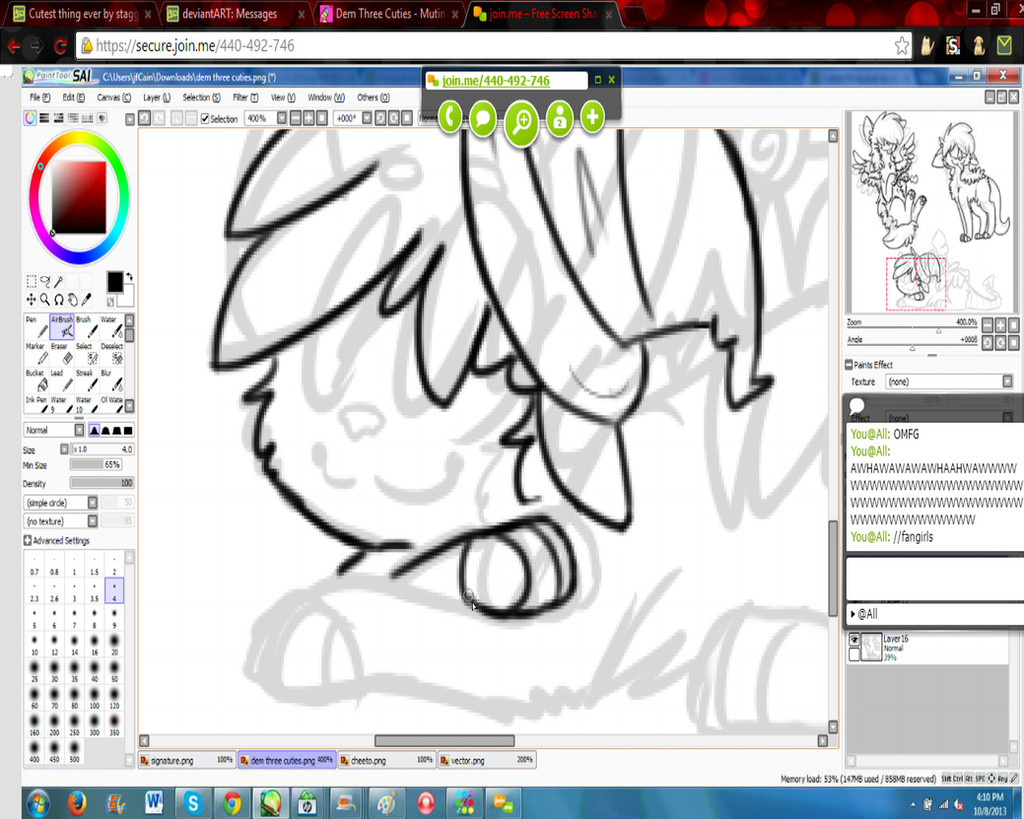Pick the lasso selection tool
The width and height of the screenshot is (1024, 819).
(45, 281)
